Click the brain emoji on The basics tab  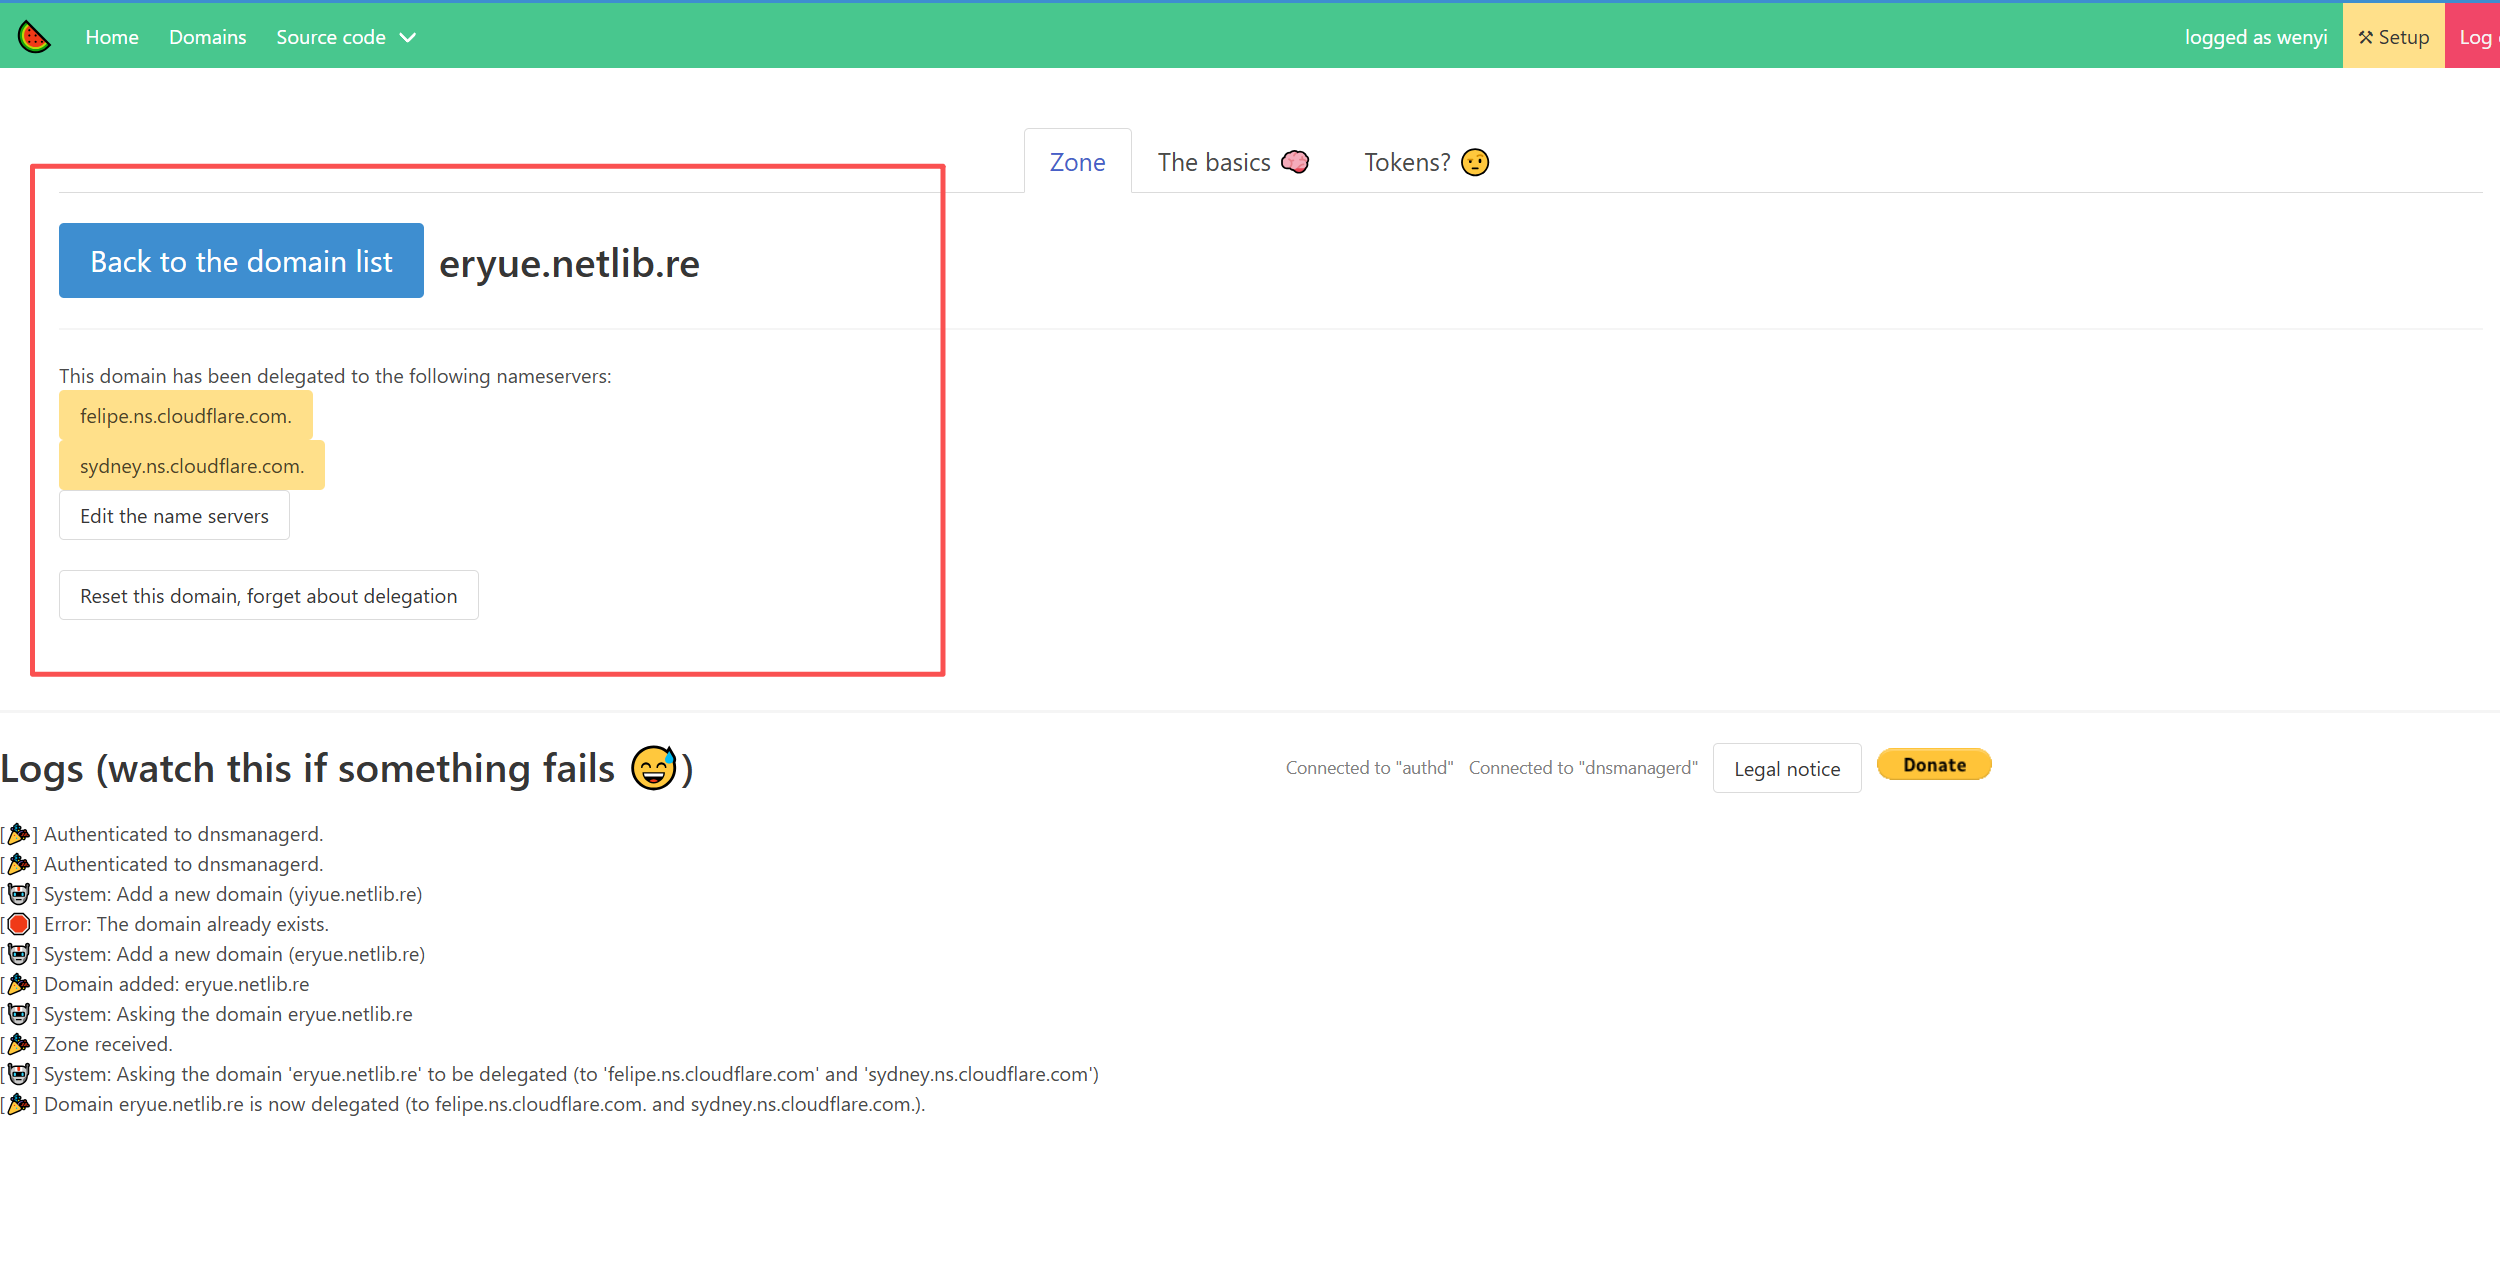1295,162
